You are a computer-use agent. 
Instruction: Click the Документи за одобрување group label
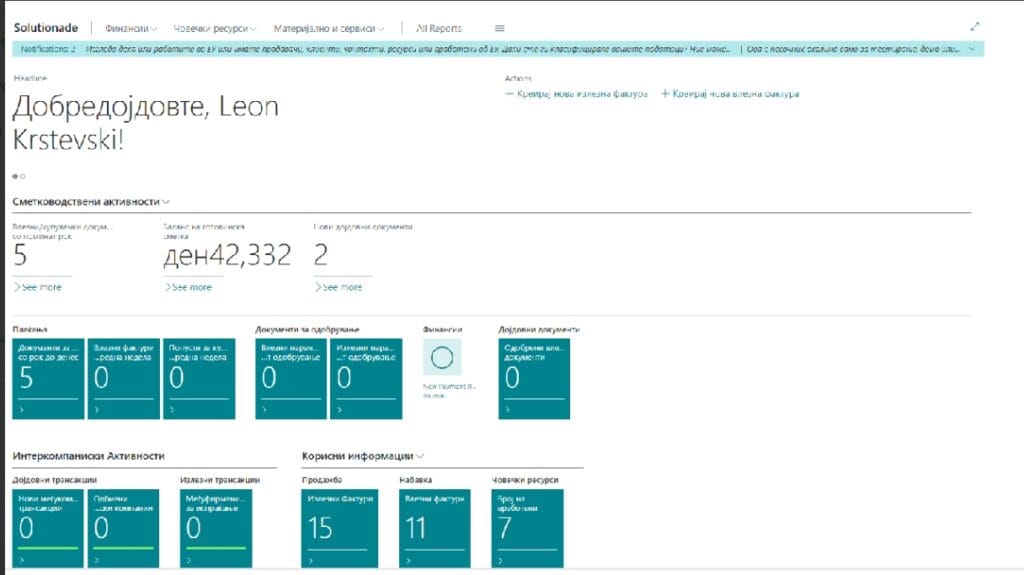[x=308, y=329]
